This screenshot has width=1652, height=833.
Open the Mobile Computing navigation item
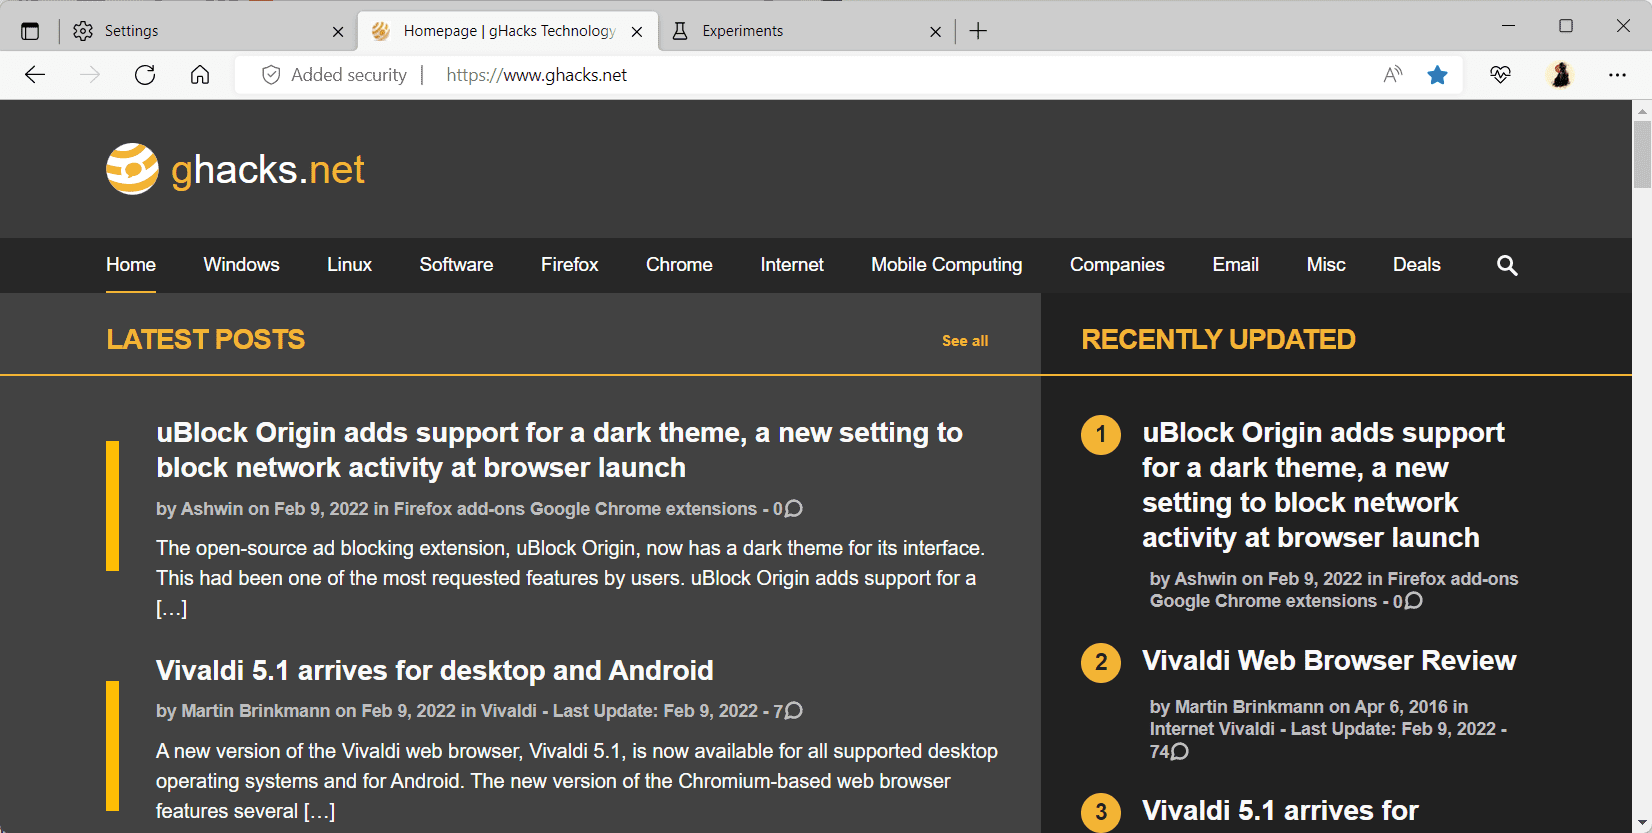tap(946, 265)
